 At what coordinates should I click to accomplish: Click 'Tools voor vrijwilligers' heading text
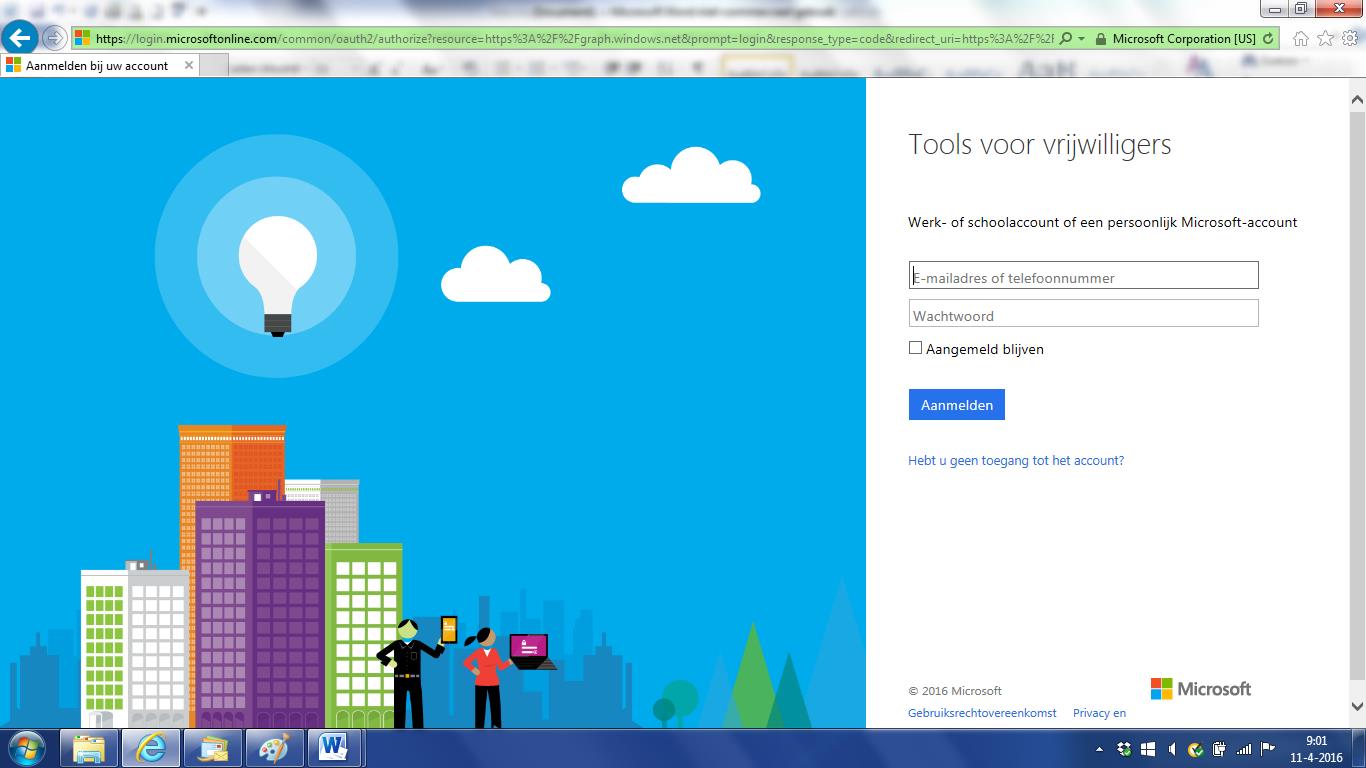point(1039,145)
